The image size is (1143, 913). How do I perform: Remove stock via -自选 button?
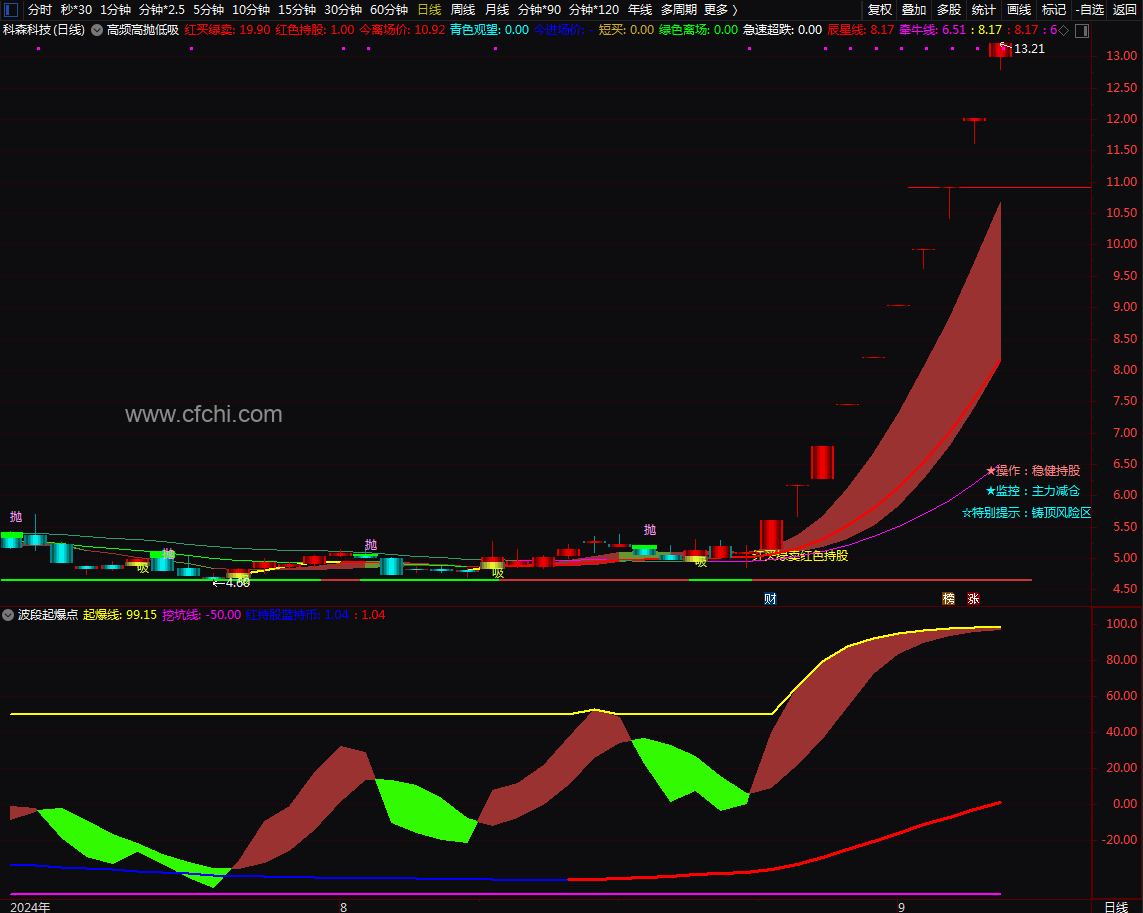click(1090, 9)
